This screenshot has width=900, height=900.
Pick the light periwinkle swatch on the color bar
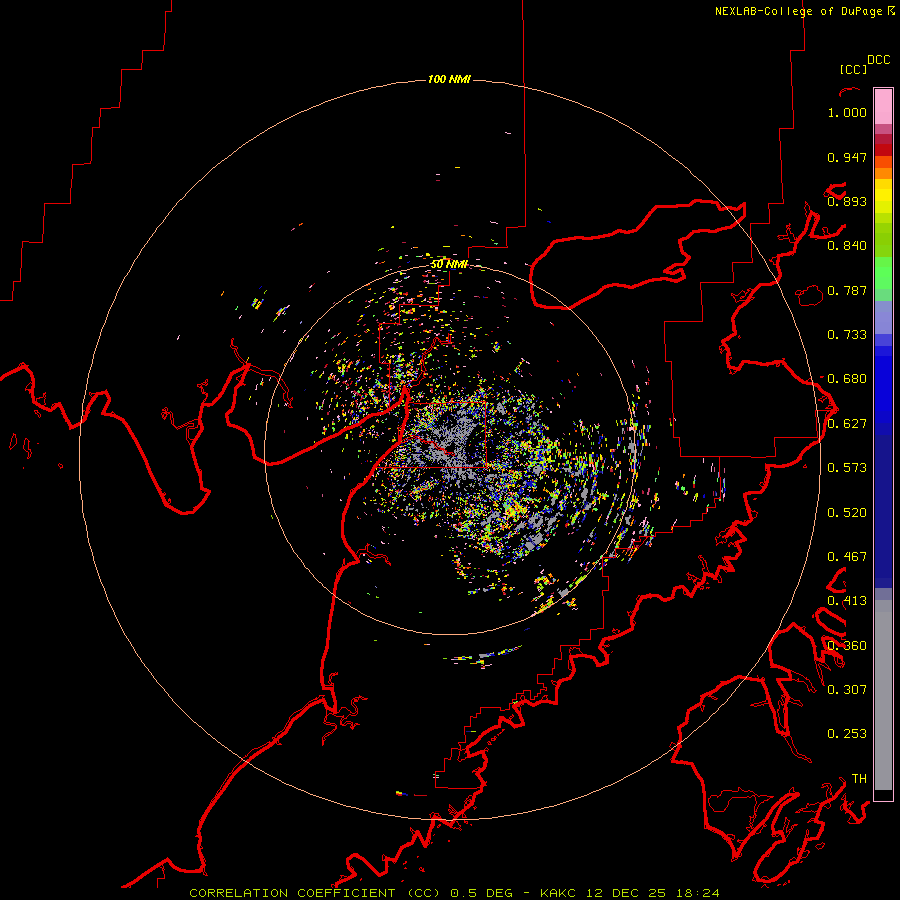coord(883,317)
